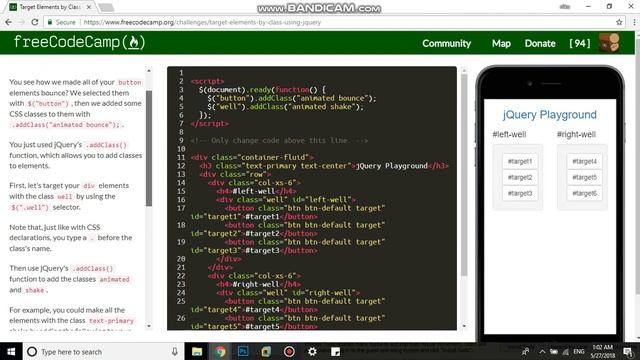Viewport: 640px width, 360px height.
Task: Open the Community link
Action: point(447,43)
